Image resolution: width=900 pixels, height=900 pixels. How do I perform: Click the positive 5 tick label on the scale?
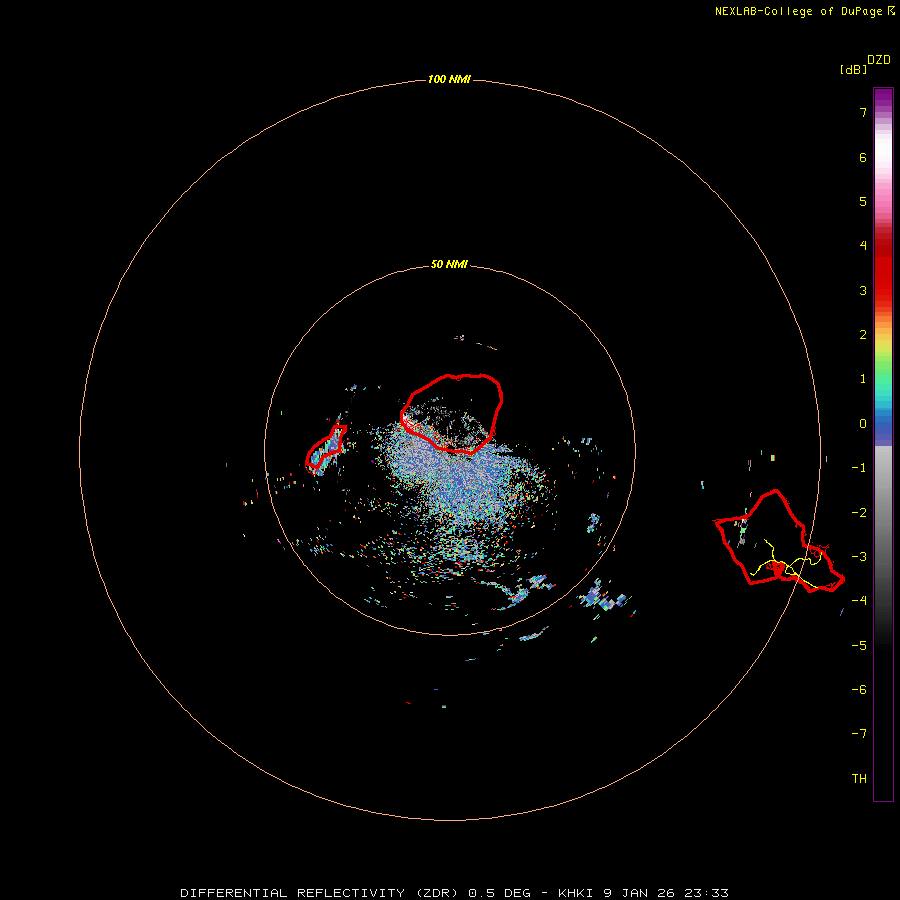863,201
